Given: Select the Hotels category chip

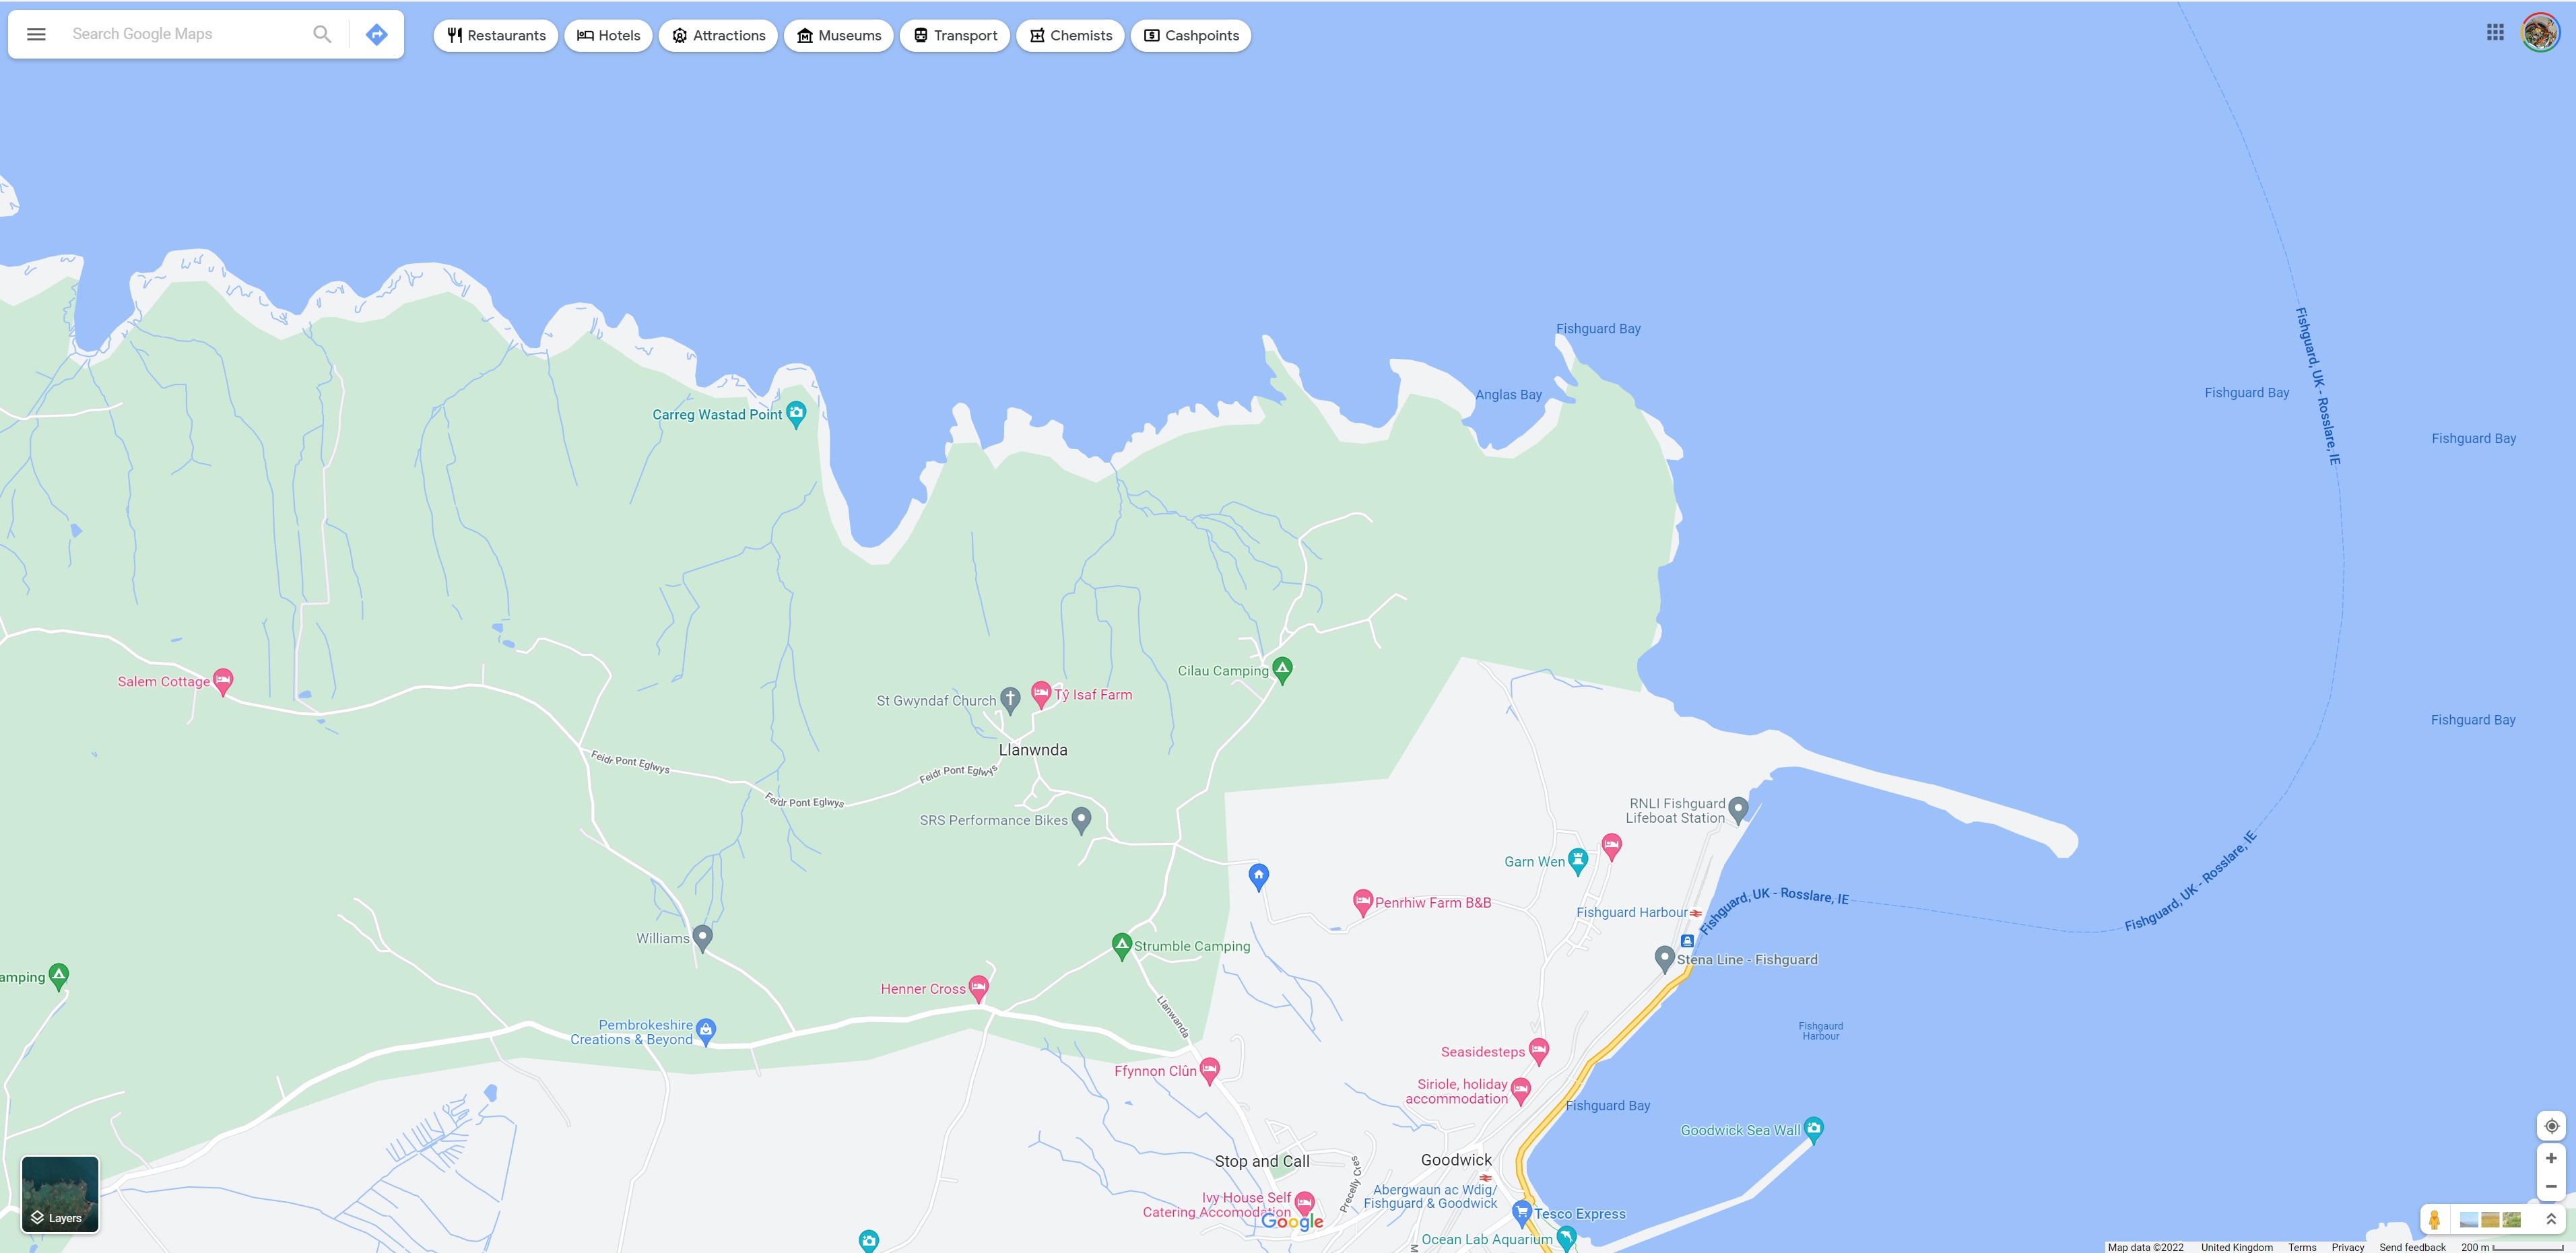Looking at the screenshot, I should point(608,35).
